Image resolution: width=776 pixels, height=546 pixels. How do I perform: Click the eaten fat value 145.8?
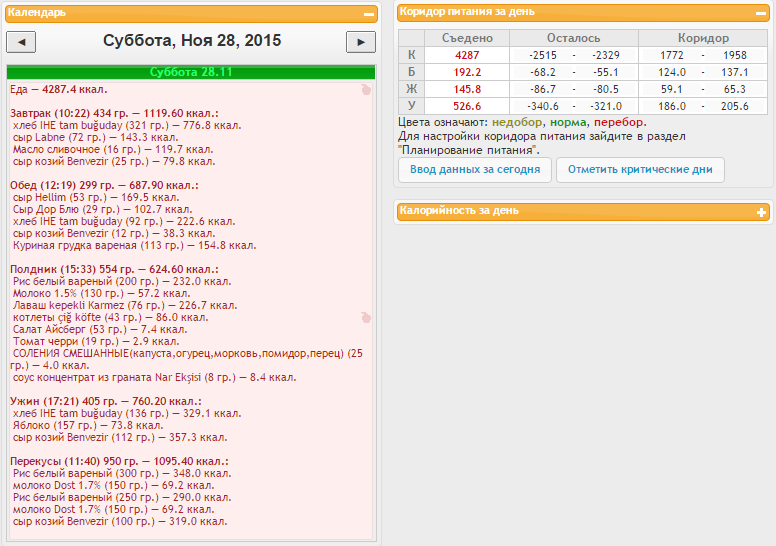pyautogui.click(x=467, y=89)
